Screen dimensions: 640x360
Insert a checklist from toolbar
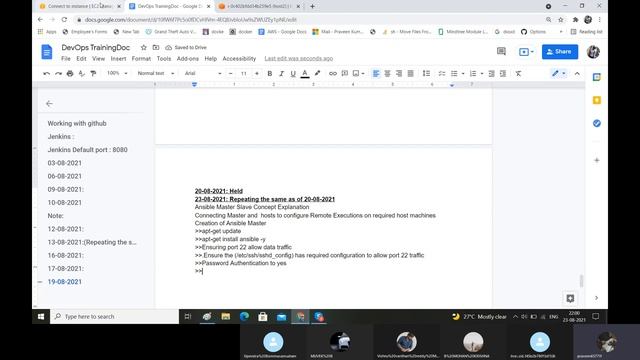[442, 73]
